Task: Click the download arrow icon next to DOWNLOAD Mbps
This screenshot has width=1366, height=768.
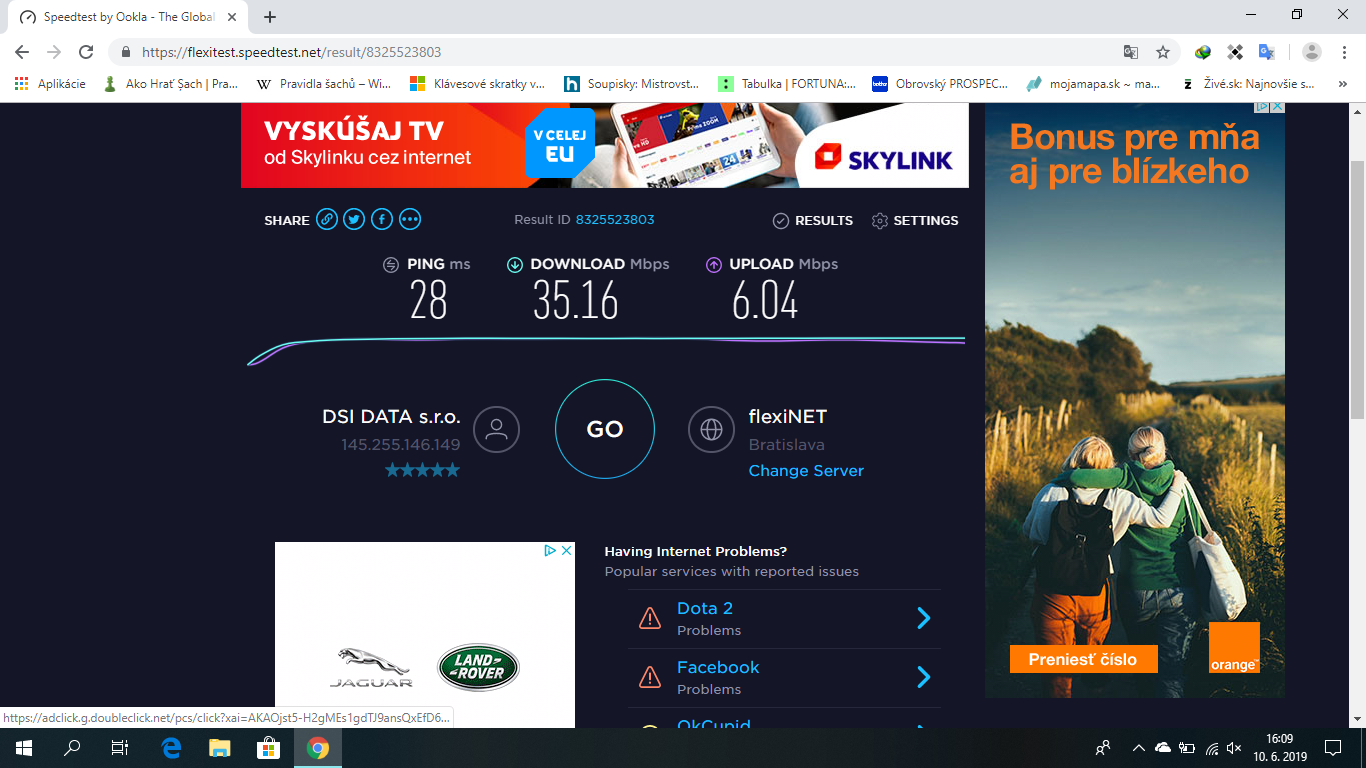Action: coord(515,265)
